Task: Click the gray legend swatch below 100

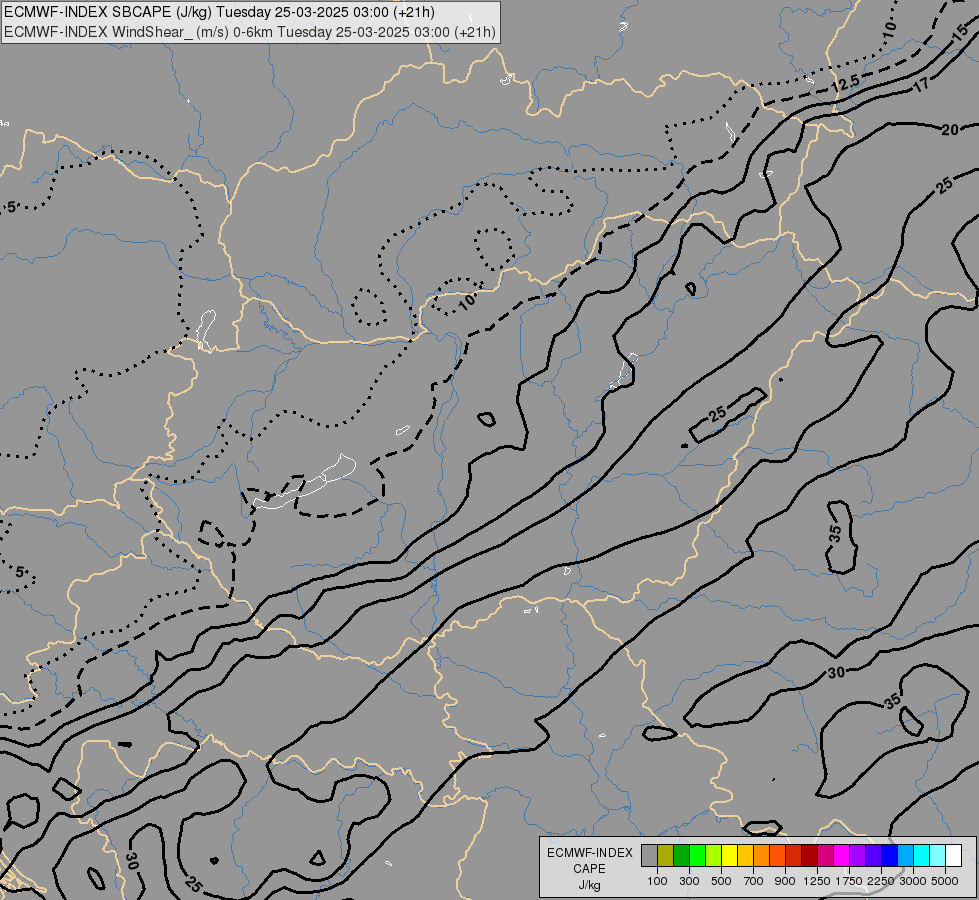Action: [649, 856]
